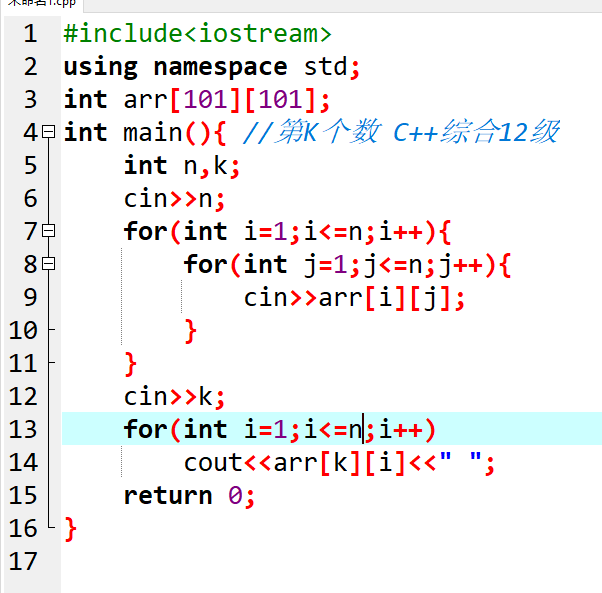Click line number 1 in the gutter
Image resolution: width=602 pixels, height=593 pixels.
click(30, 34)
